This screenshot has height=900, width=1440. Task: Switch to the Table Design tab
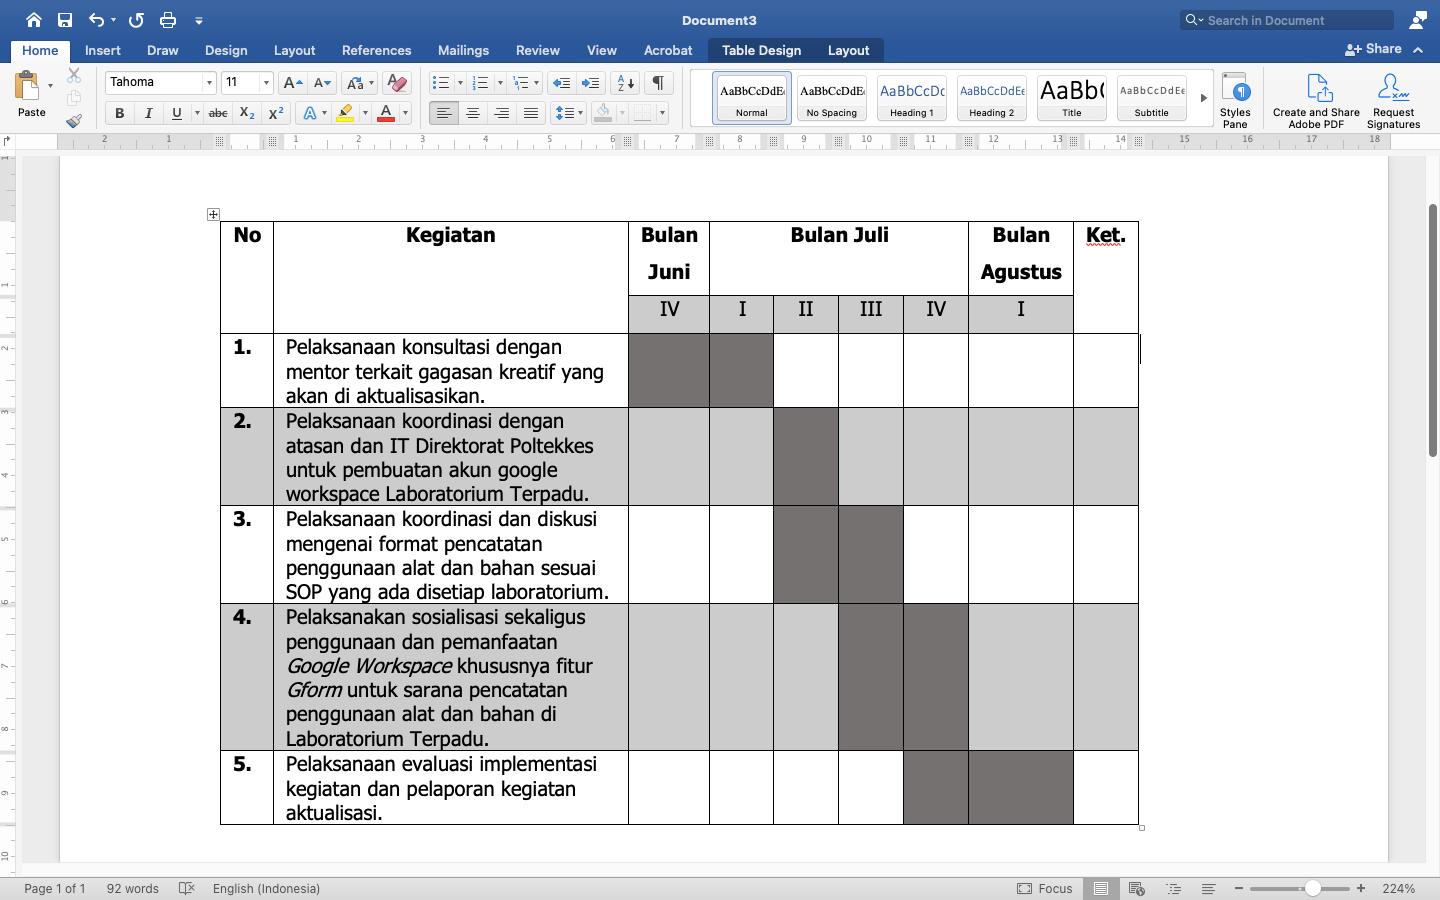click(760, 50)
